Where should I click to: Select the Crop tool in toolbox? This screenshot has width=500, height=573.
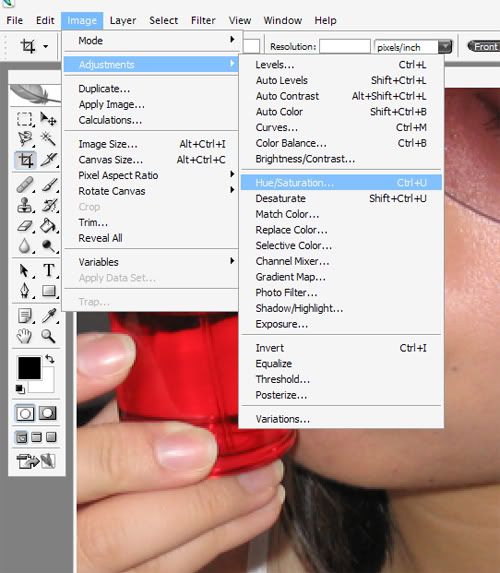25,160
